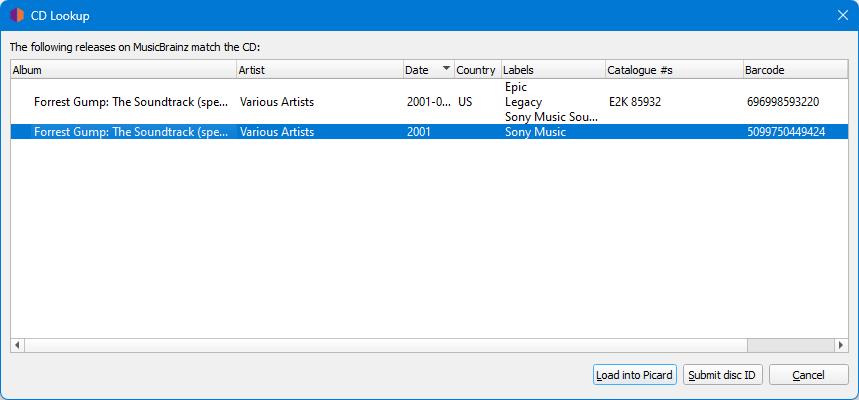Click barcode 696998593220 cell

point(783,102)
